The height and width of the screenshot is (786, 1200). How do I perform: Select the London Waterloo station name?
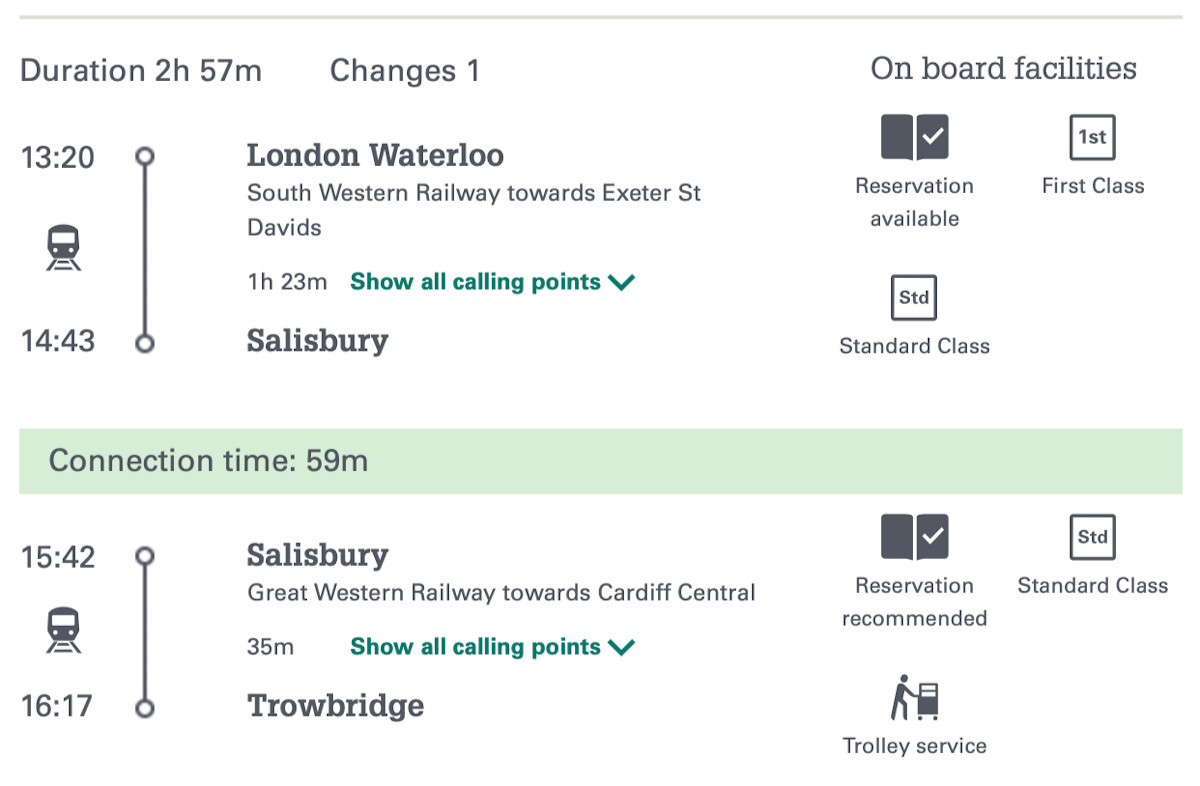coord(375,155)
